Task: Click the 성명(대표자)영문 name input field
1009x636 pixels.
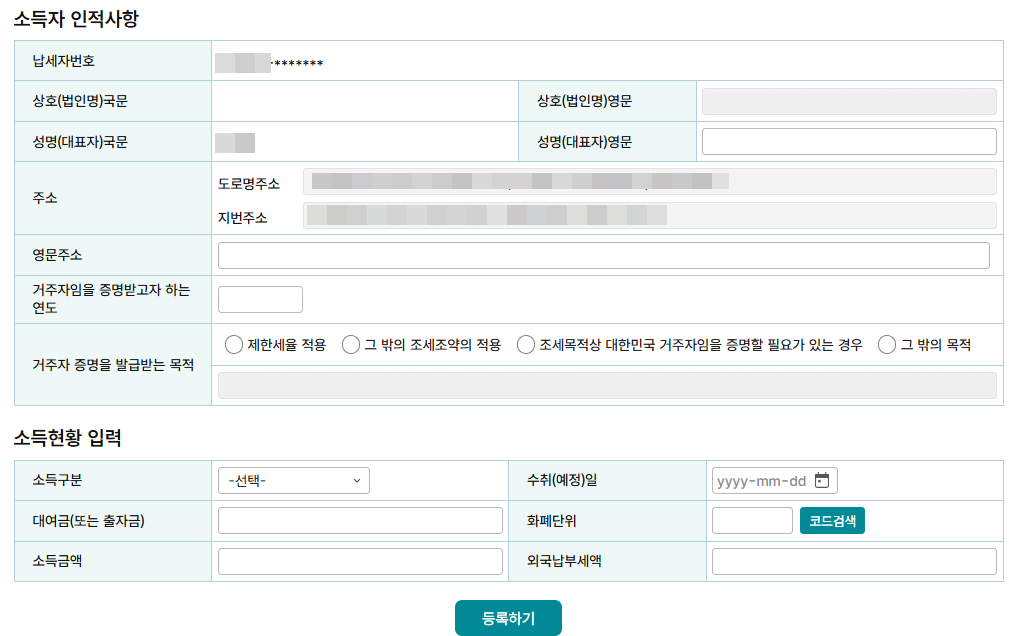Action: pos(848,140)
